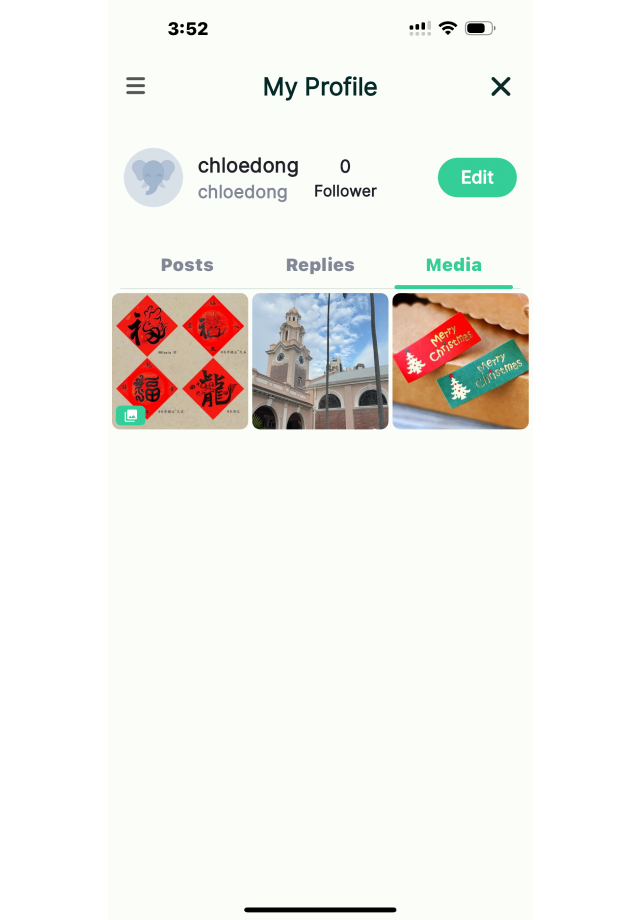View the 0 Follower count

click(x=345, y=178)
